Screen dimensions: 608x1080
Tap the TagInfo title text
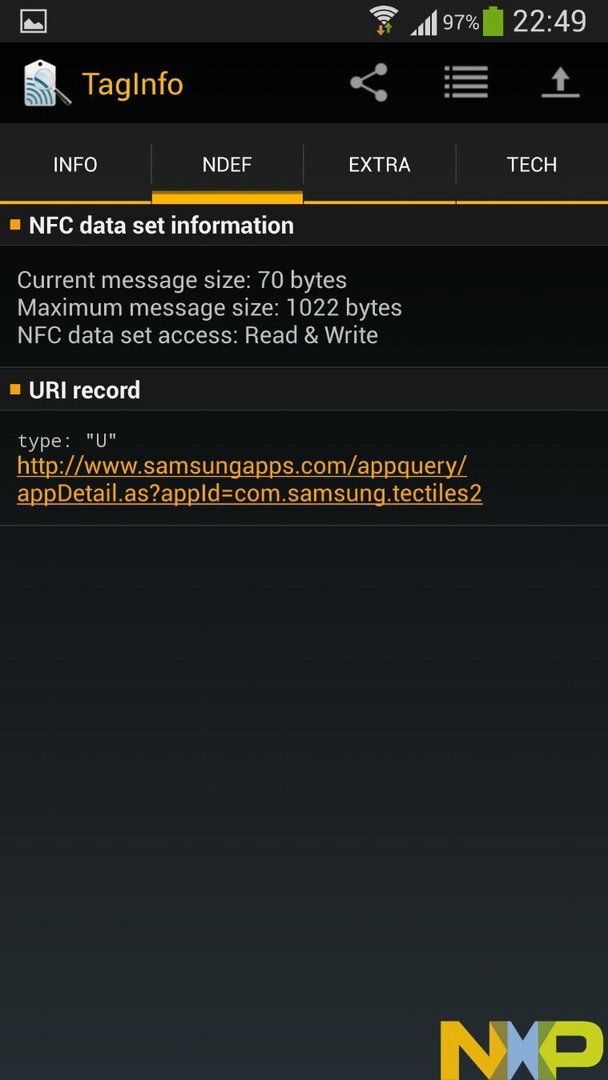pos(132,84)
